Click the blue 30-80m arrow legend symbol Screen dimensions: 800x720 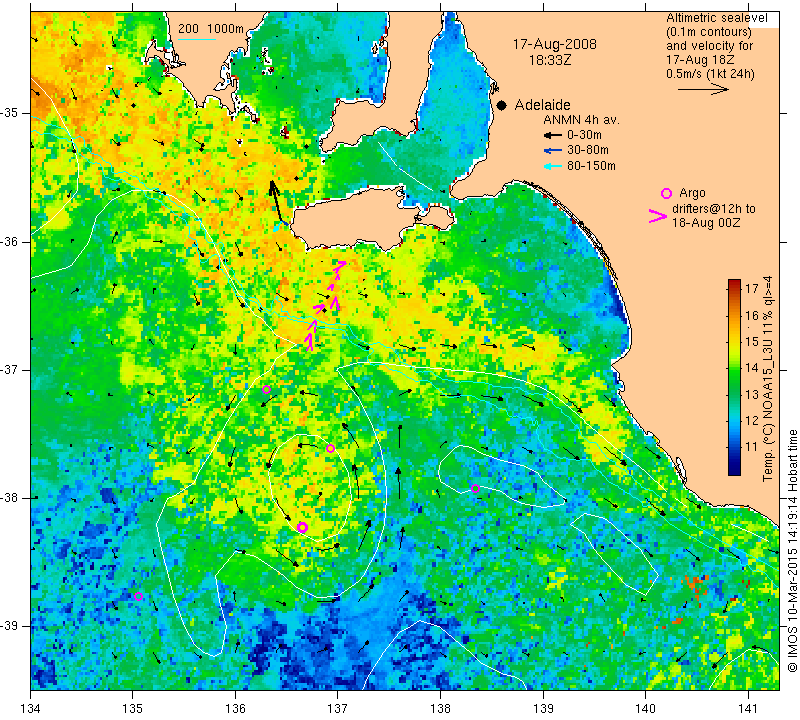[x=553, y=151]
